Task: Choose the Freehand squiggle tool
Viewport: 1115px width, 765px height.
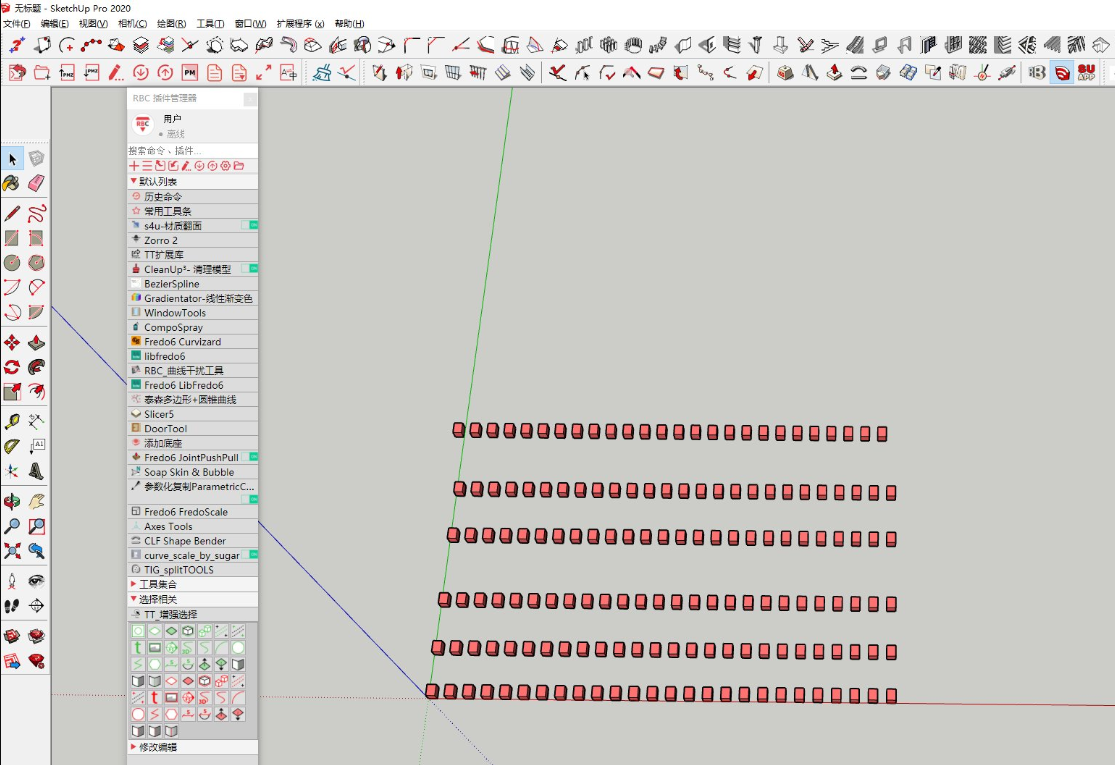Action: tap(36, 213)
